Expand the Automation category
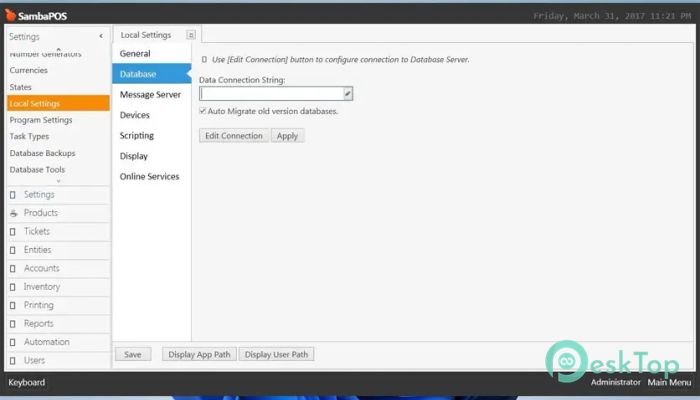Screen dimensions: 700x400 pyautogui.click(x=58, y=342)
